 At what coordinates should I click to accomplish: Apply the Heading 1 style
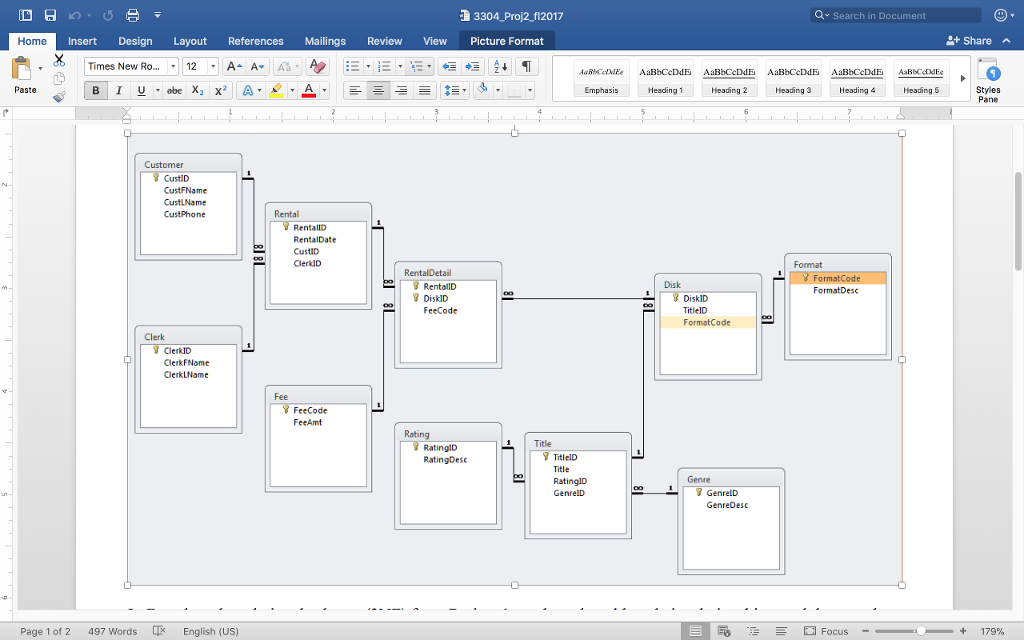point(664,77)
